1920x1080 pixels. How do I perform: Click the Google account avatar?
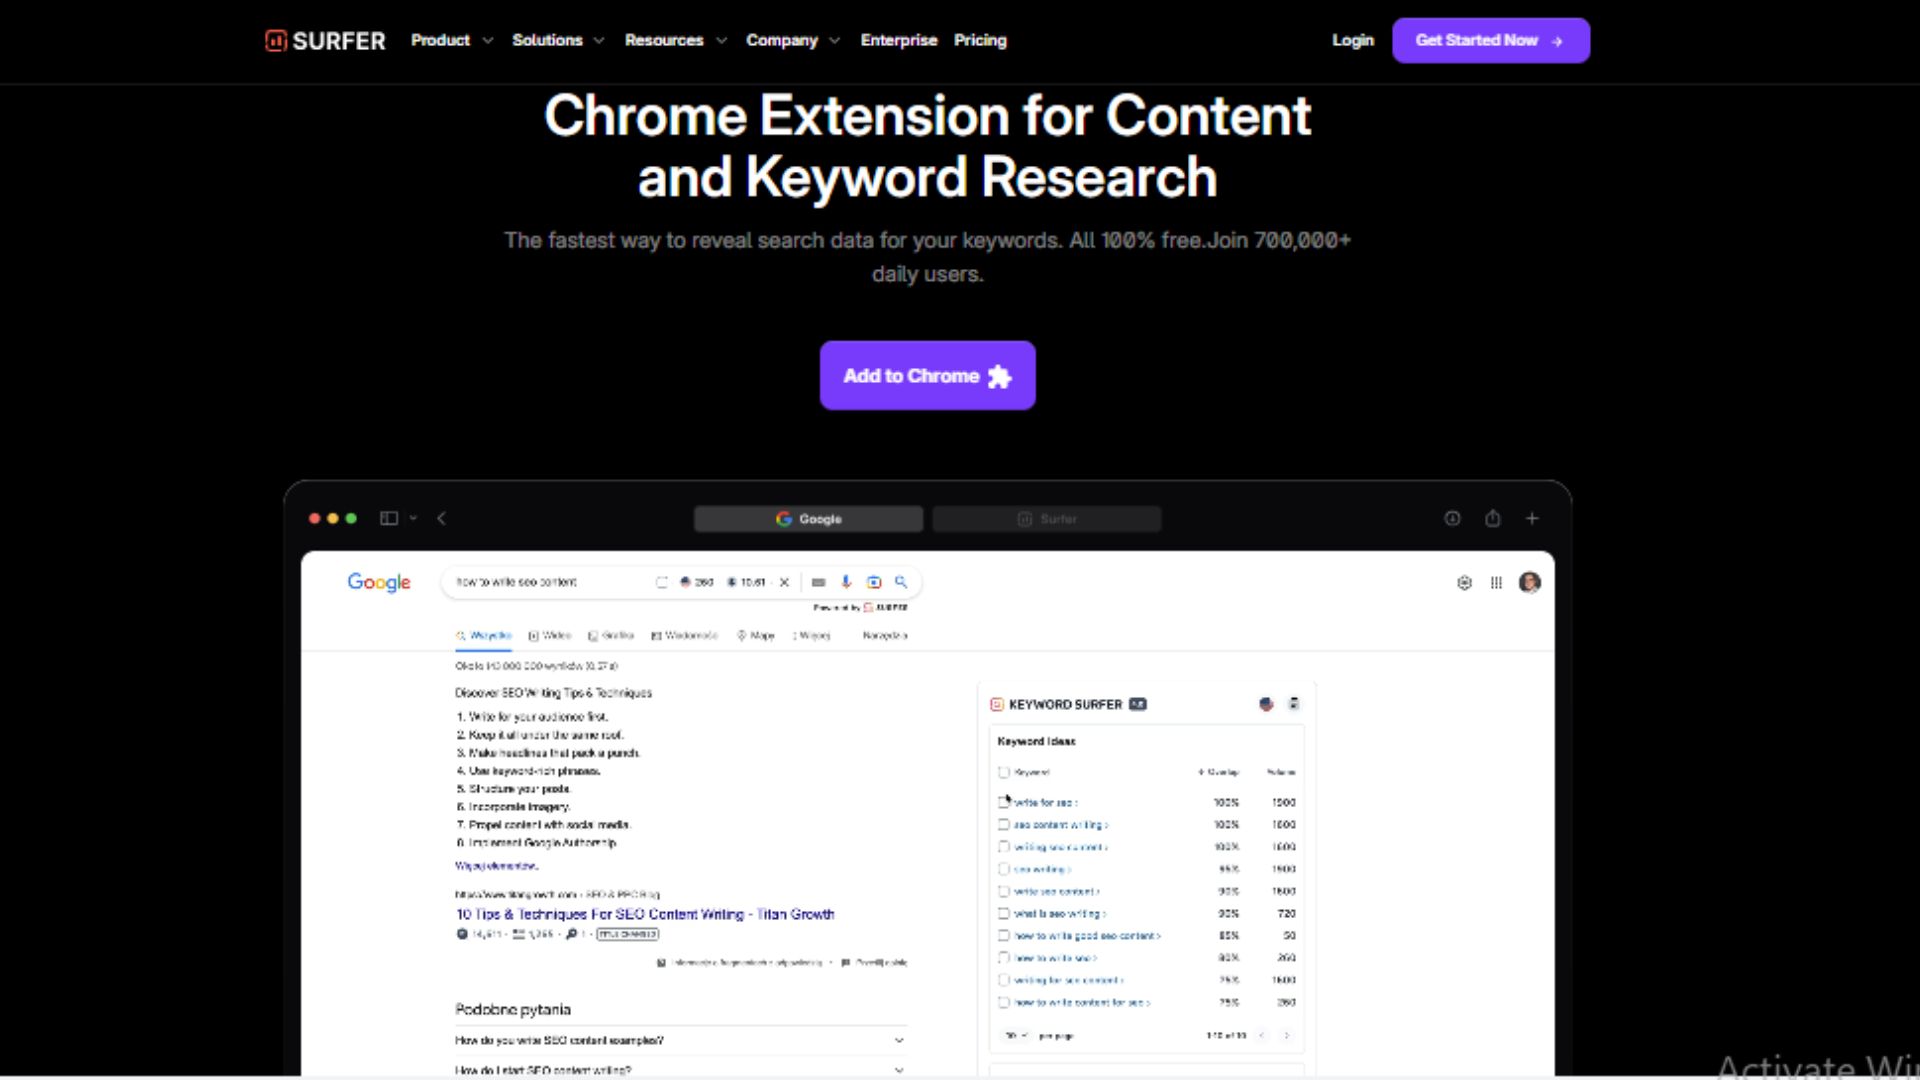tap(1529, 582)
